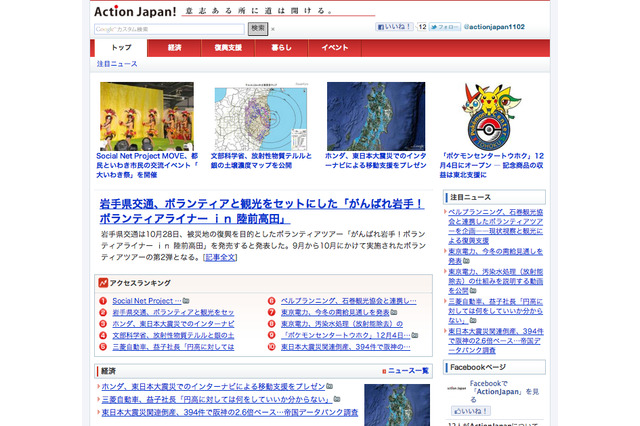Open ranking item 6 ペルプランニング link
The width and height of the screenshot is (640, 426).
point(349,301)
